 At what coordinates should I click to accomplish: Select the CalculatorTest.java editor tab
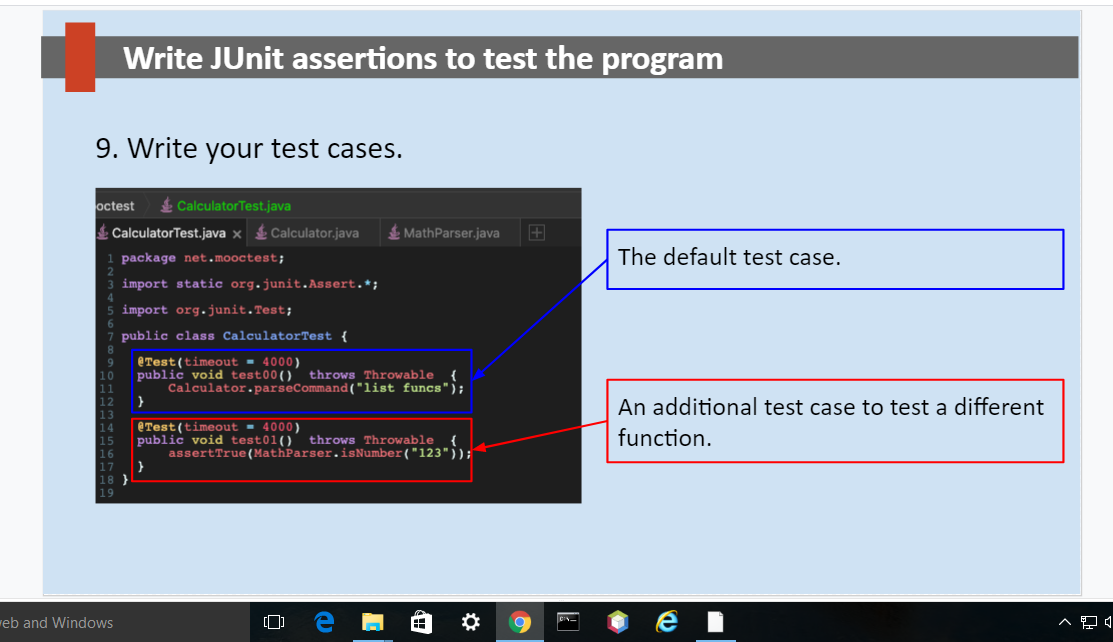point(165,232)
